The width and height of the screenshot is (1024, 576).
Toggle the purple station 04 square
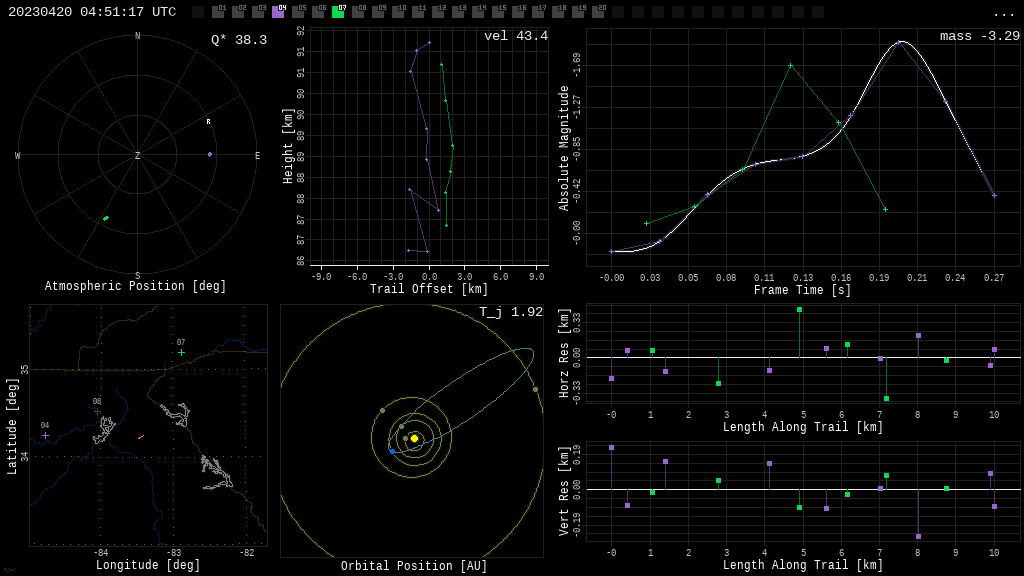coord(278,12)
